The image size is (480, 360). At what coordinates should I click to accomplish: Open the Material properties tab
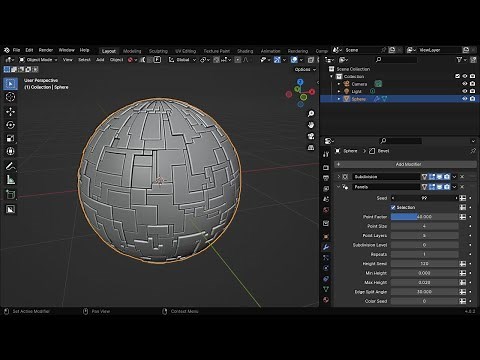pyautogui.click(x=326, y=300)
